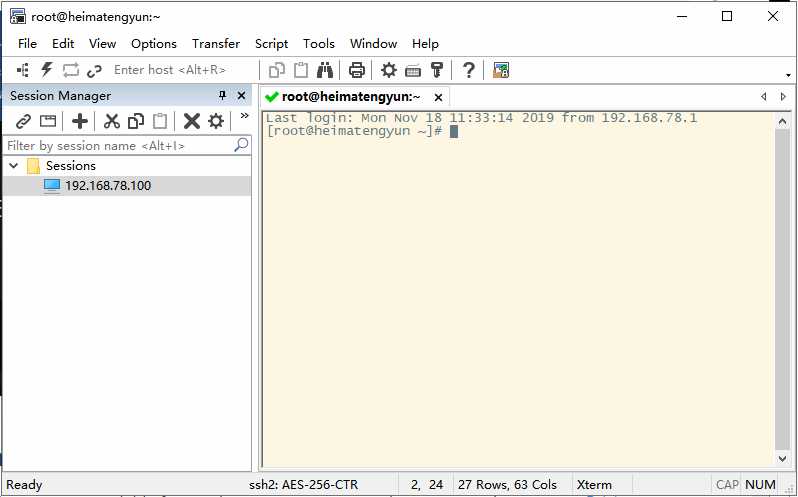Click tab scroll left arrow

tap(763, 97)
